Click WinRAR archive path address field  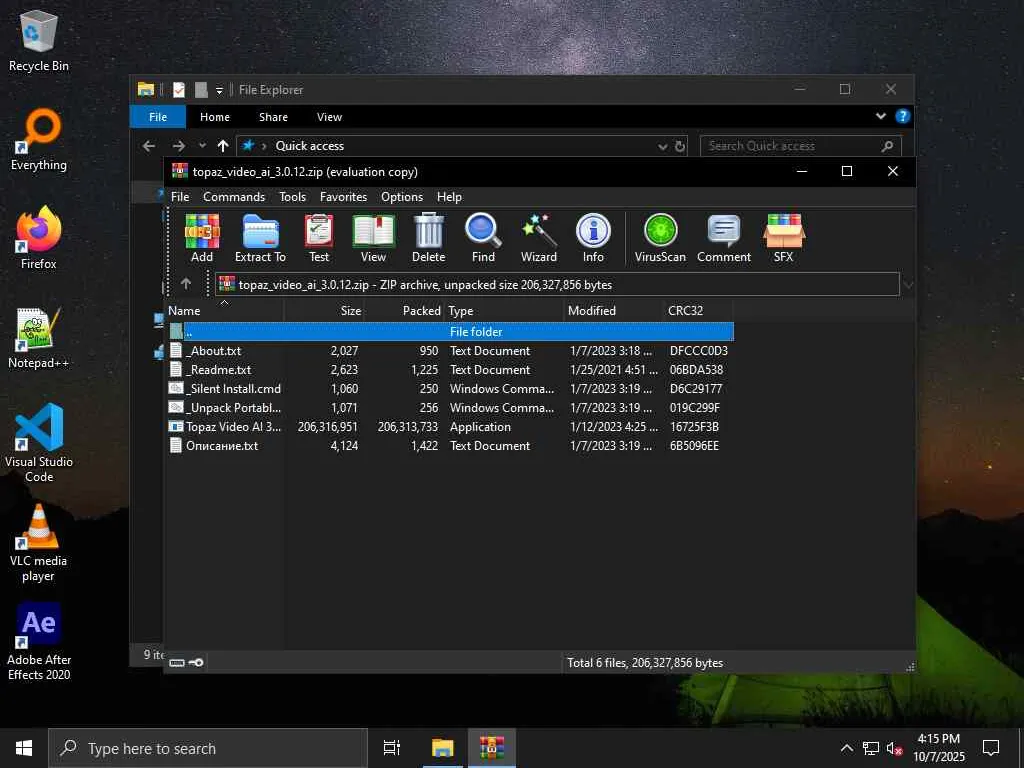(x=557, y=285)
